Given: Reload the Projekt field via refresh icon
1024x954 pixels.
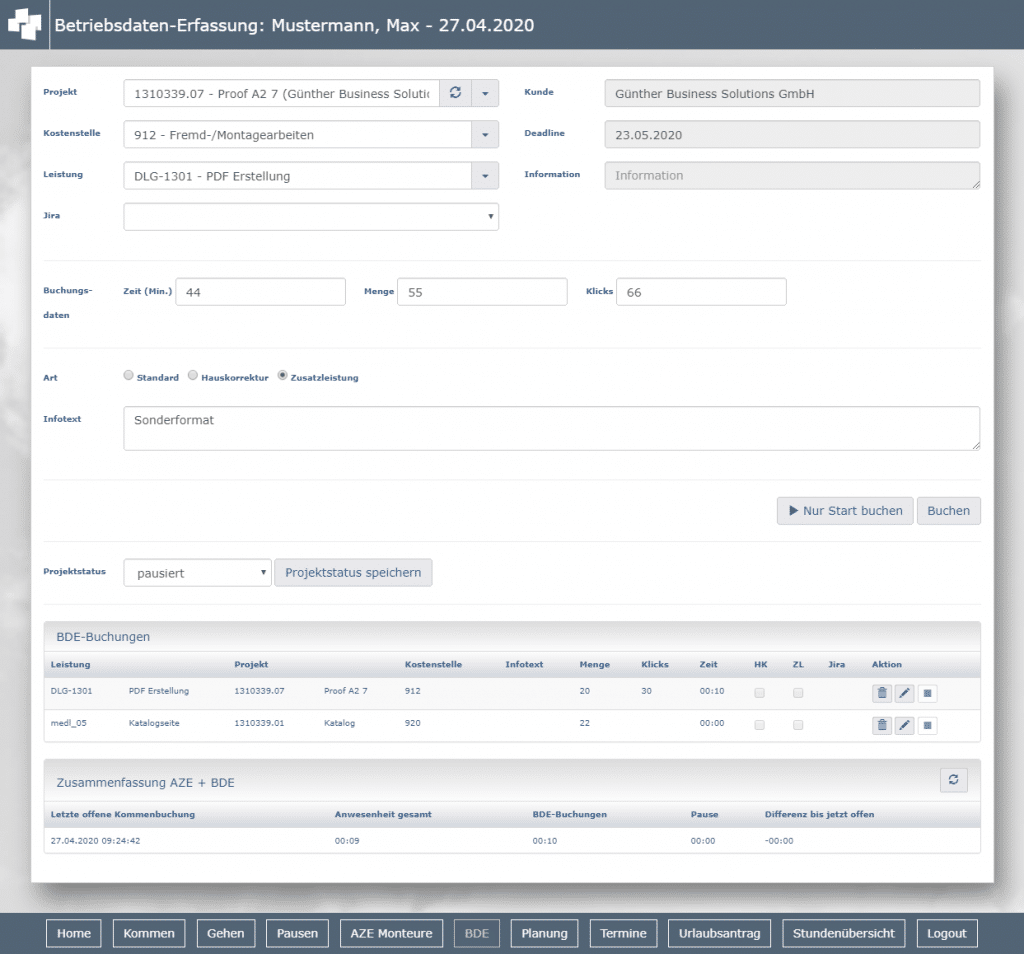Looking at the screenshot, I should coord(455,93).
